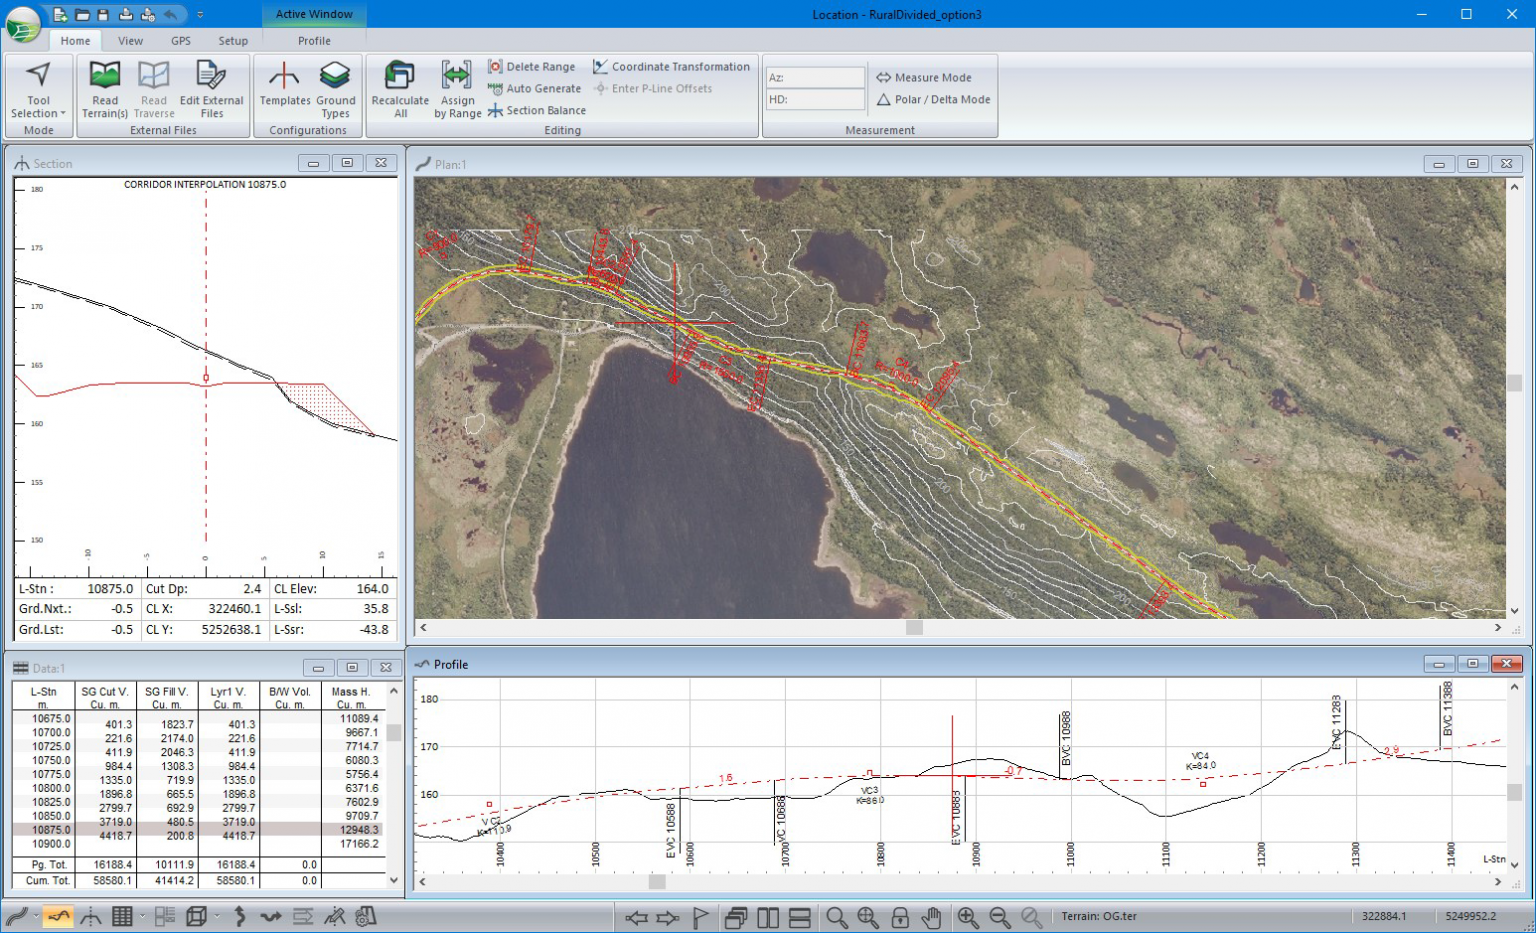1536x933 pixels.
Task: Toggle Measure Mode
Action: point(923,78)
